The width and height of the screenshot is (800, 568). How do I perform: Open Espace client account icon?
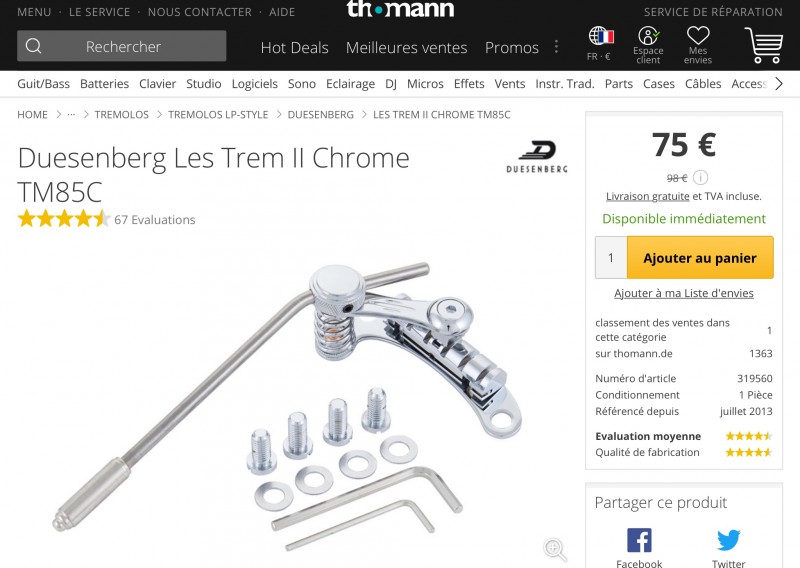coord(648,36)
